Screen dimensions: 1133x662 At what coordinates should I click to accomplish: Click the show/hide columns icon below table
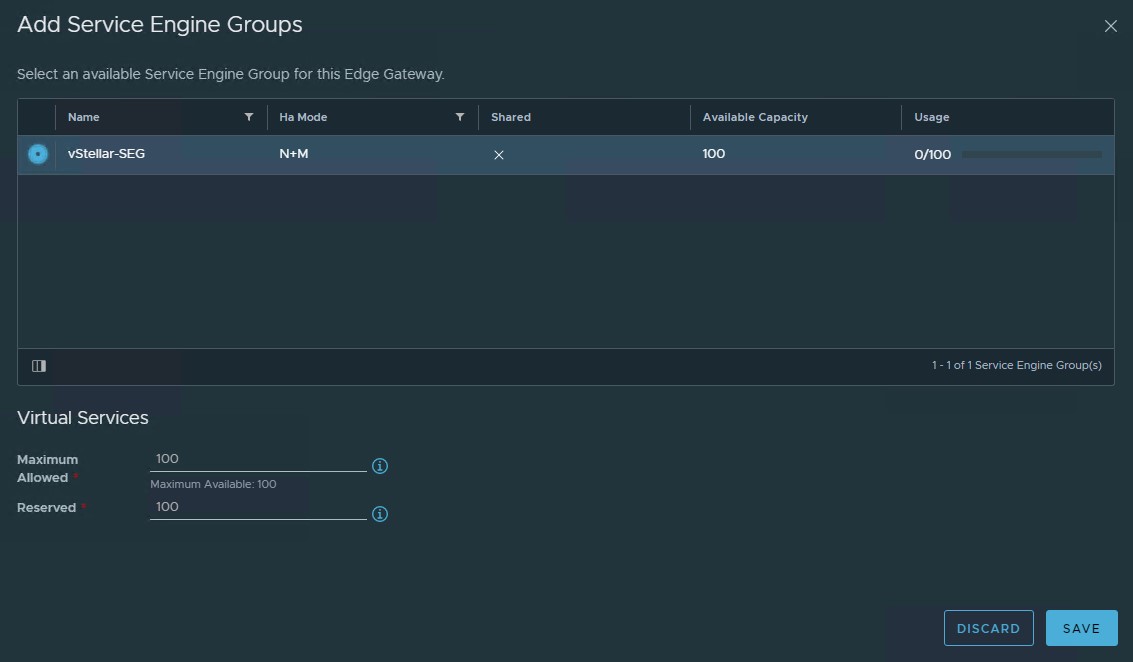tap(39, 366)
